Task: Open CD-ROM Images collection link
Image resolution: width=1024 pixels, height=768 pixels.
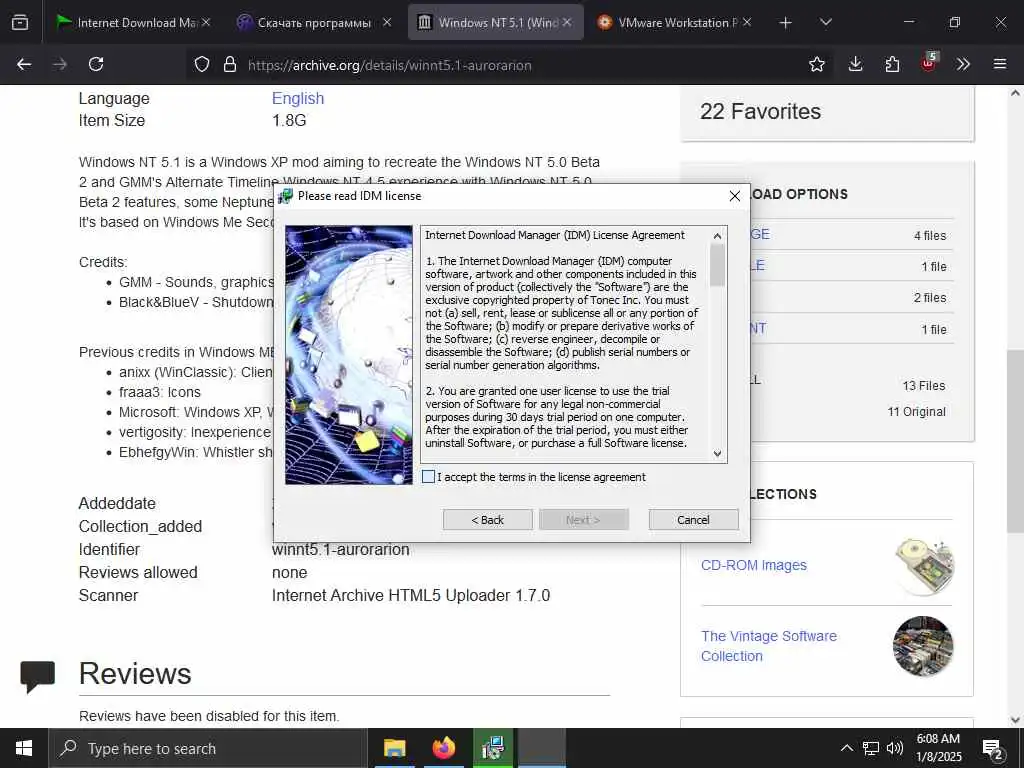Action: (754, 565)
